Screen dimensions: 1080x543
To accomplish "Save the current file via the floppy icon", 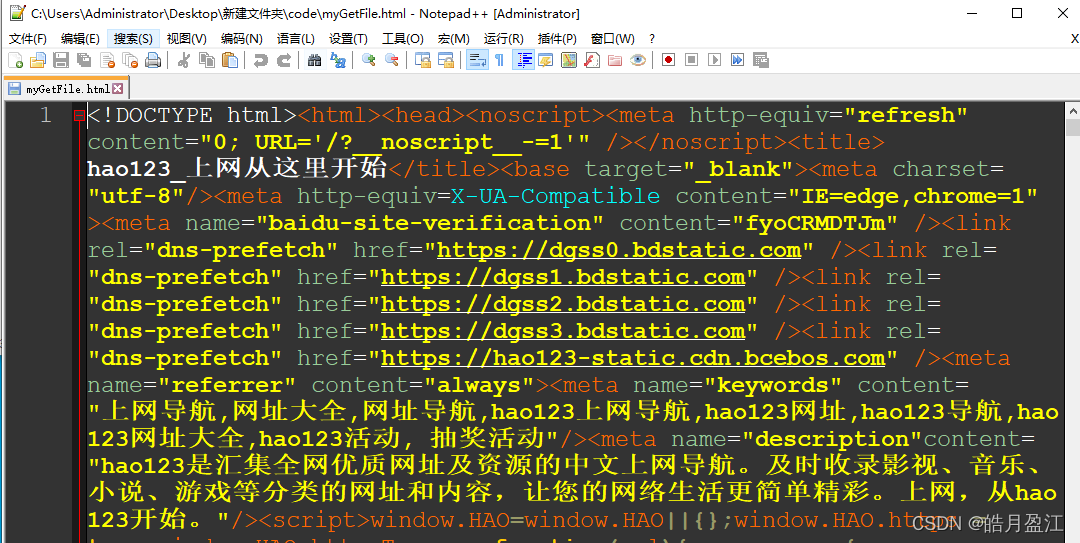I will [61, 61].
